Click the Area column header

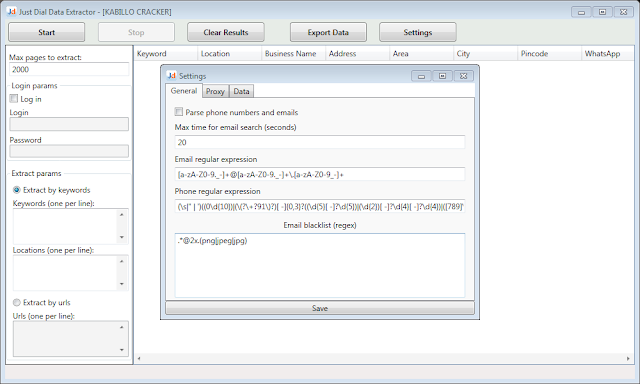422,53
